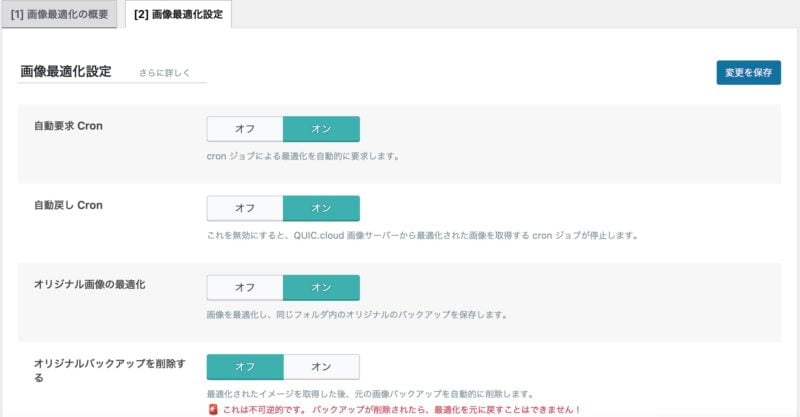
Task: Click the 画像最適化設定 section heading
Action: point(66,72)
